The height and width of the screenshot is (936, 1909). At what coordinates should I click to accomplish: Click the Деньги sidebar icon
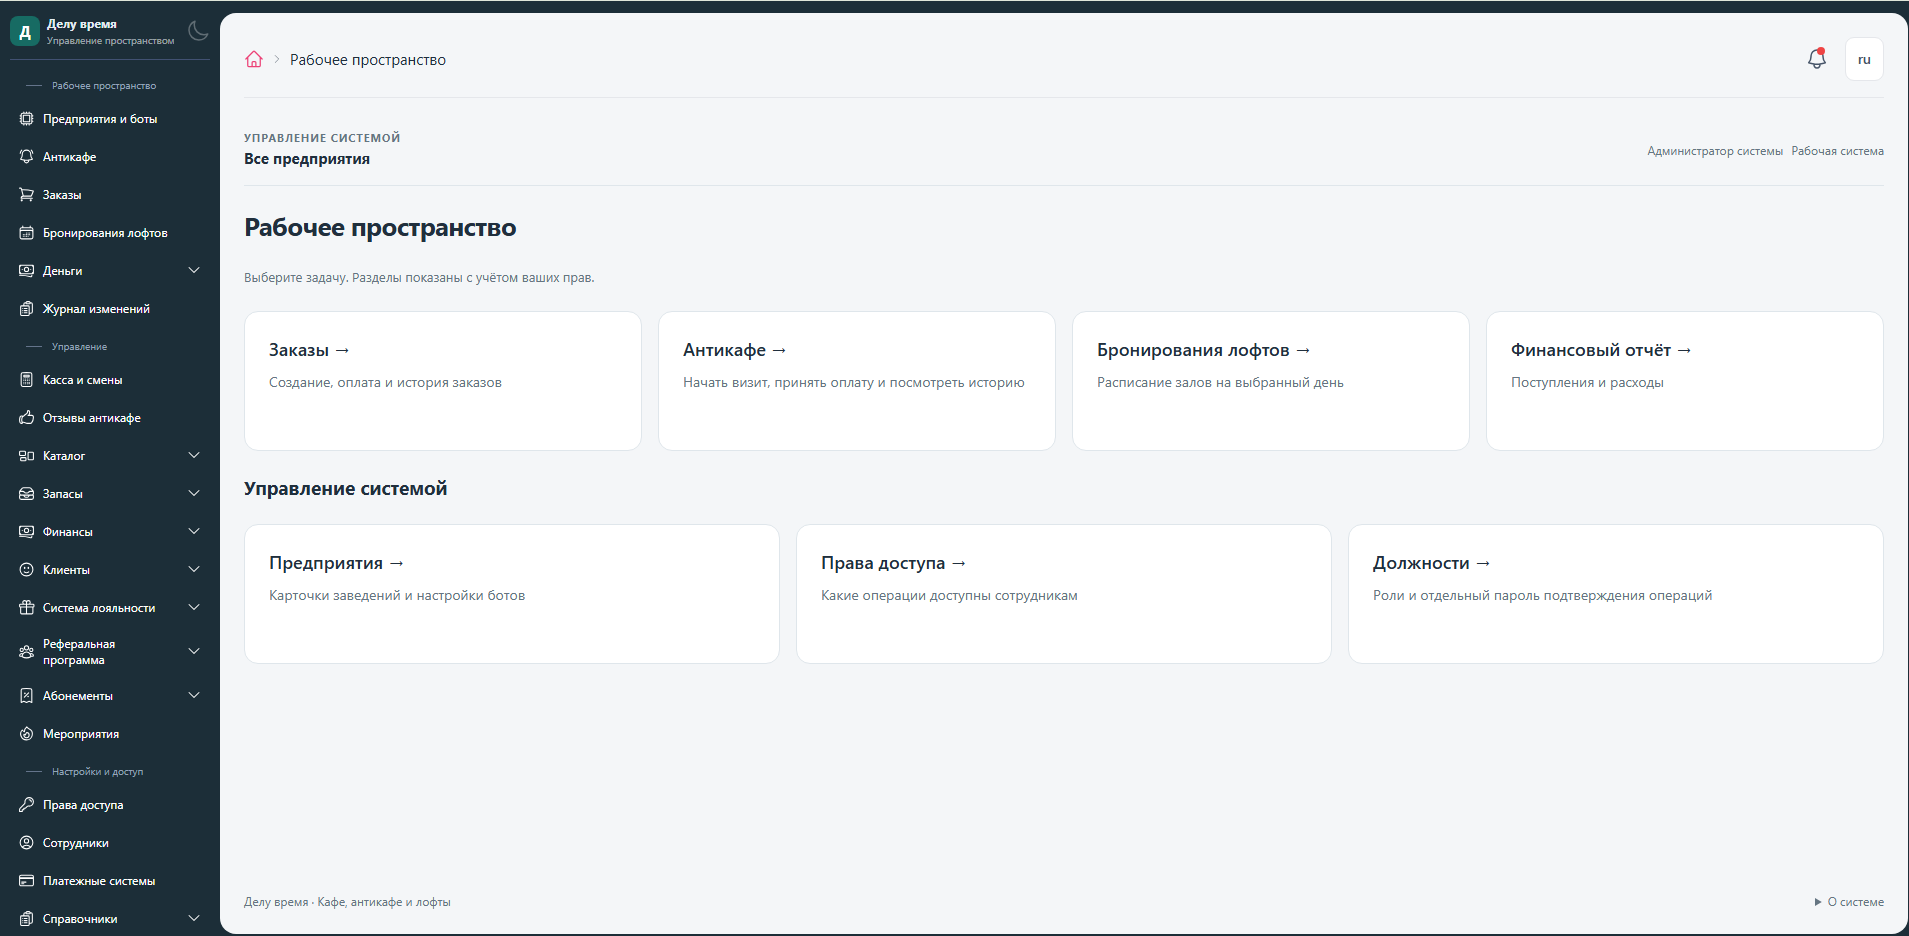pyautogui.click(x=27, y=271)
